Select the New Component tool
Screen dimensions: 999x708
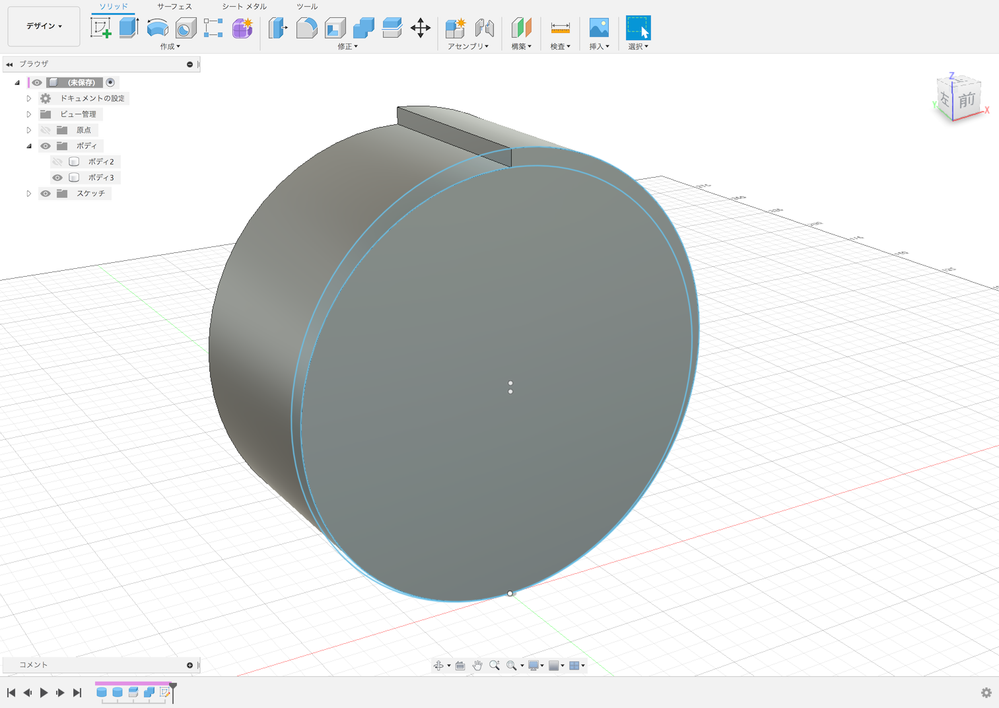click(x=456, y=28)
